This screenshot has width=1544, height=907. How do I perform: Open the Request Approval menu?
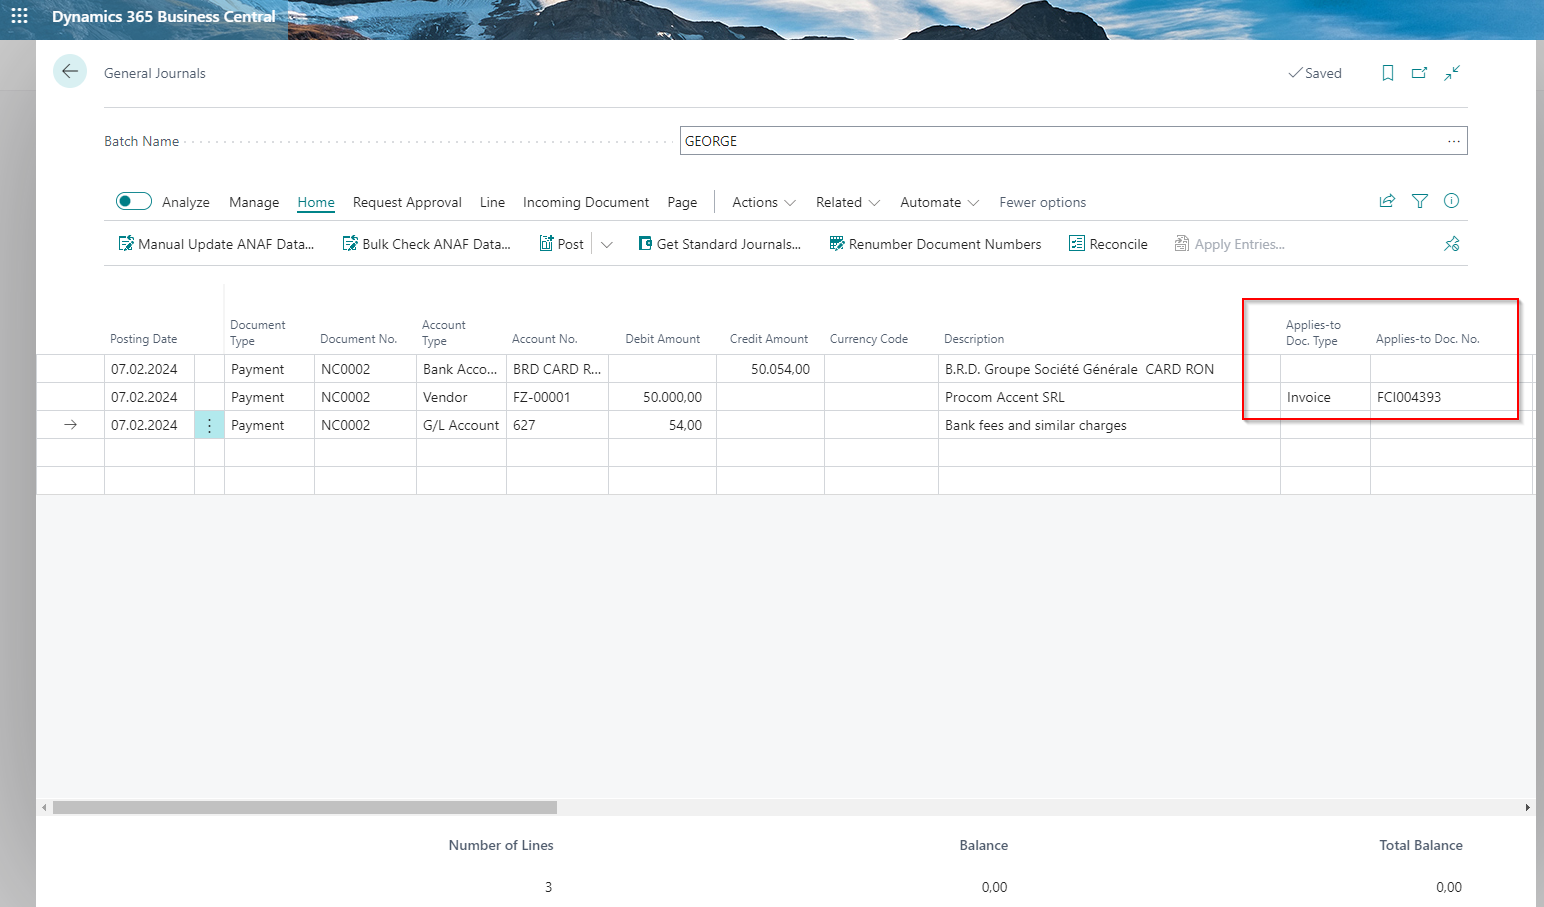pos(407,202)
